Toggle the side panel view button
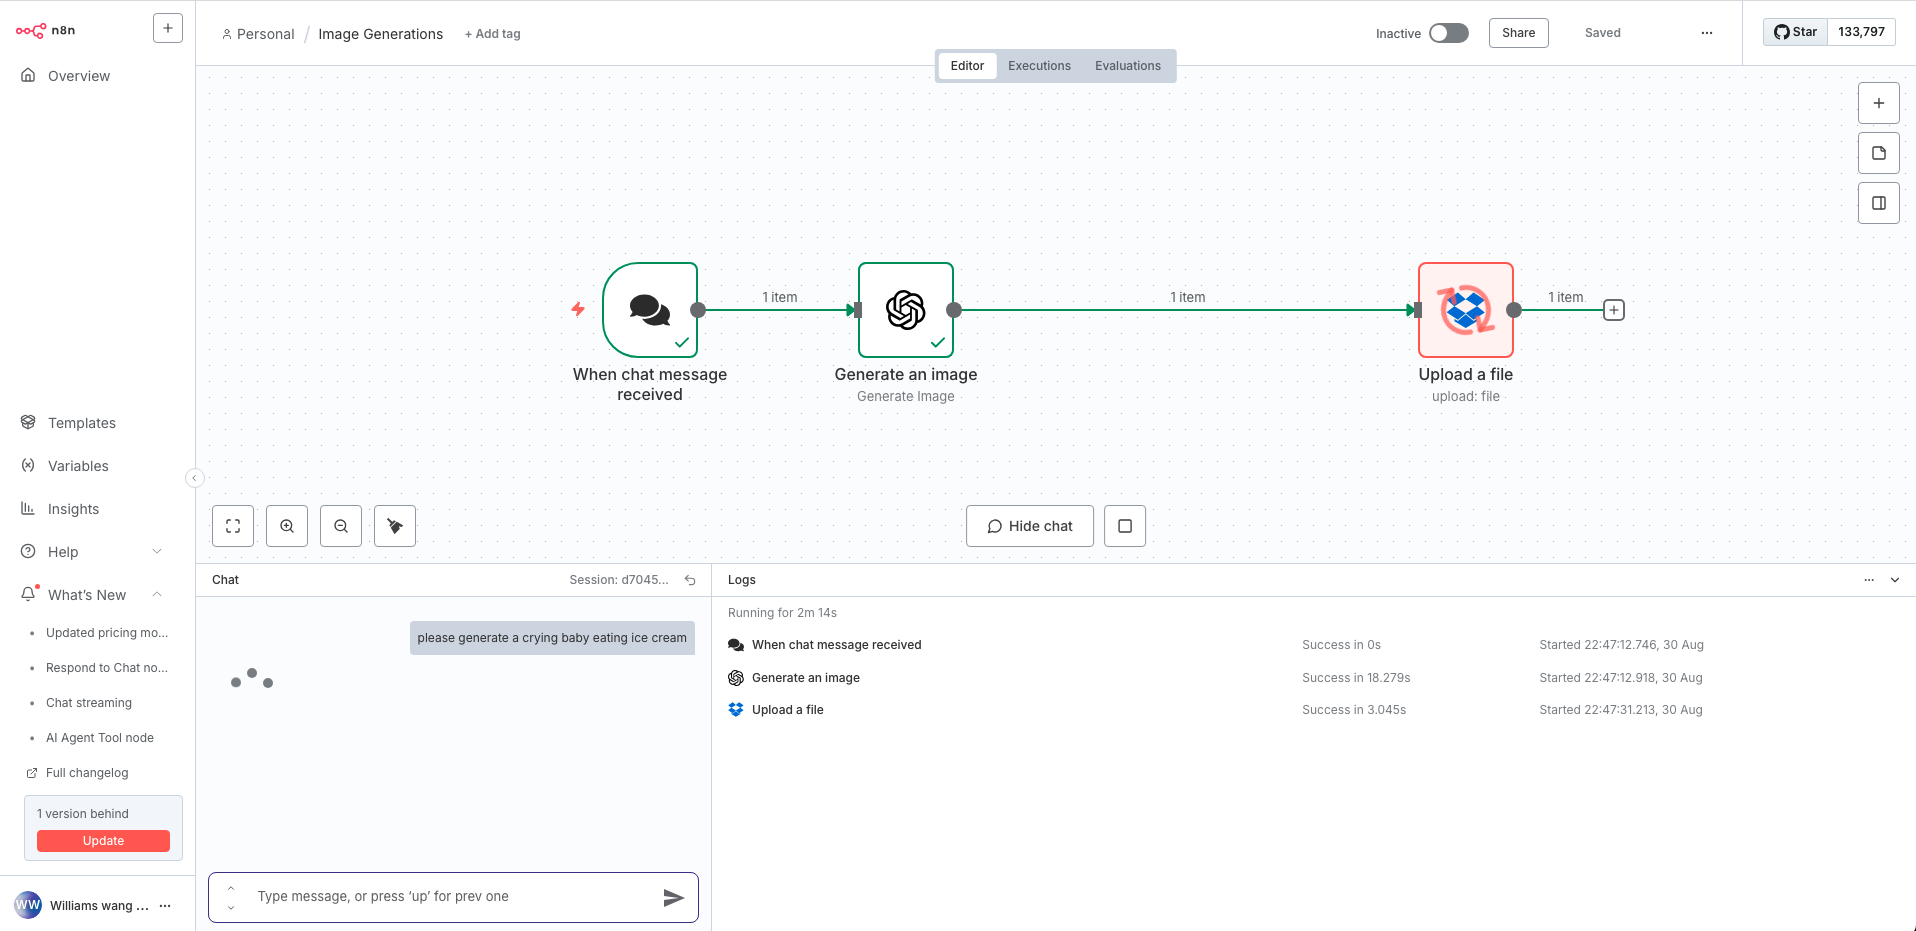This screenshot has height=931, width=1916. (x=1878, y=203)
